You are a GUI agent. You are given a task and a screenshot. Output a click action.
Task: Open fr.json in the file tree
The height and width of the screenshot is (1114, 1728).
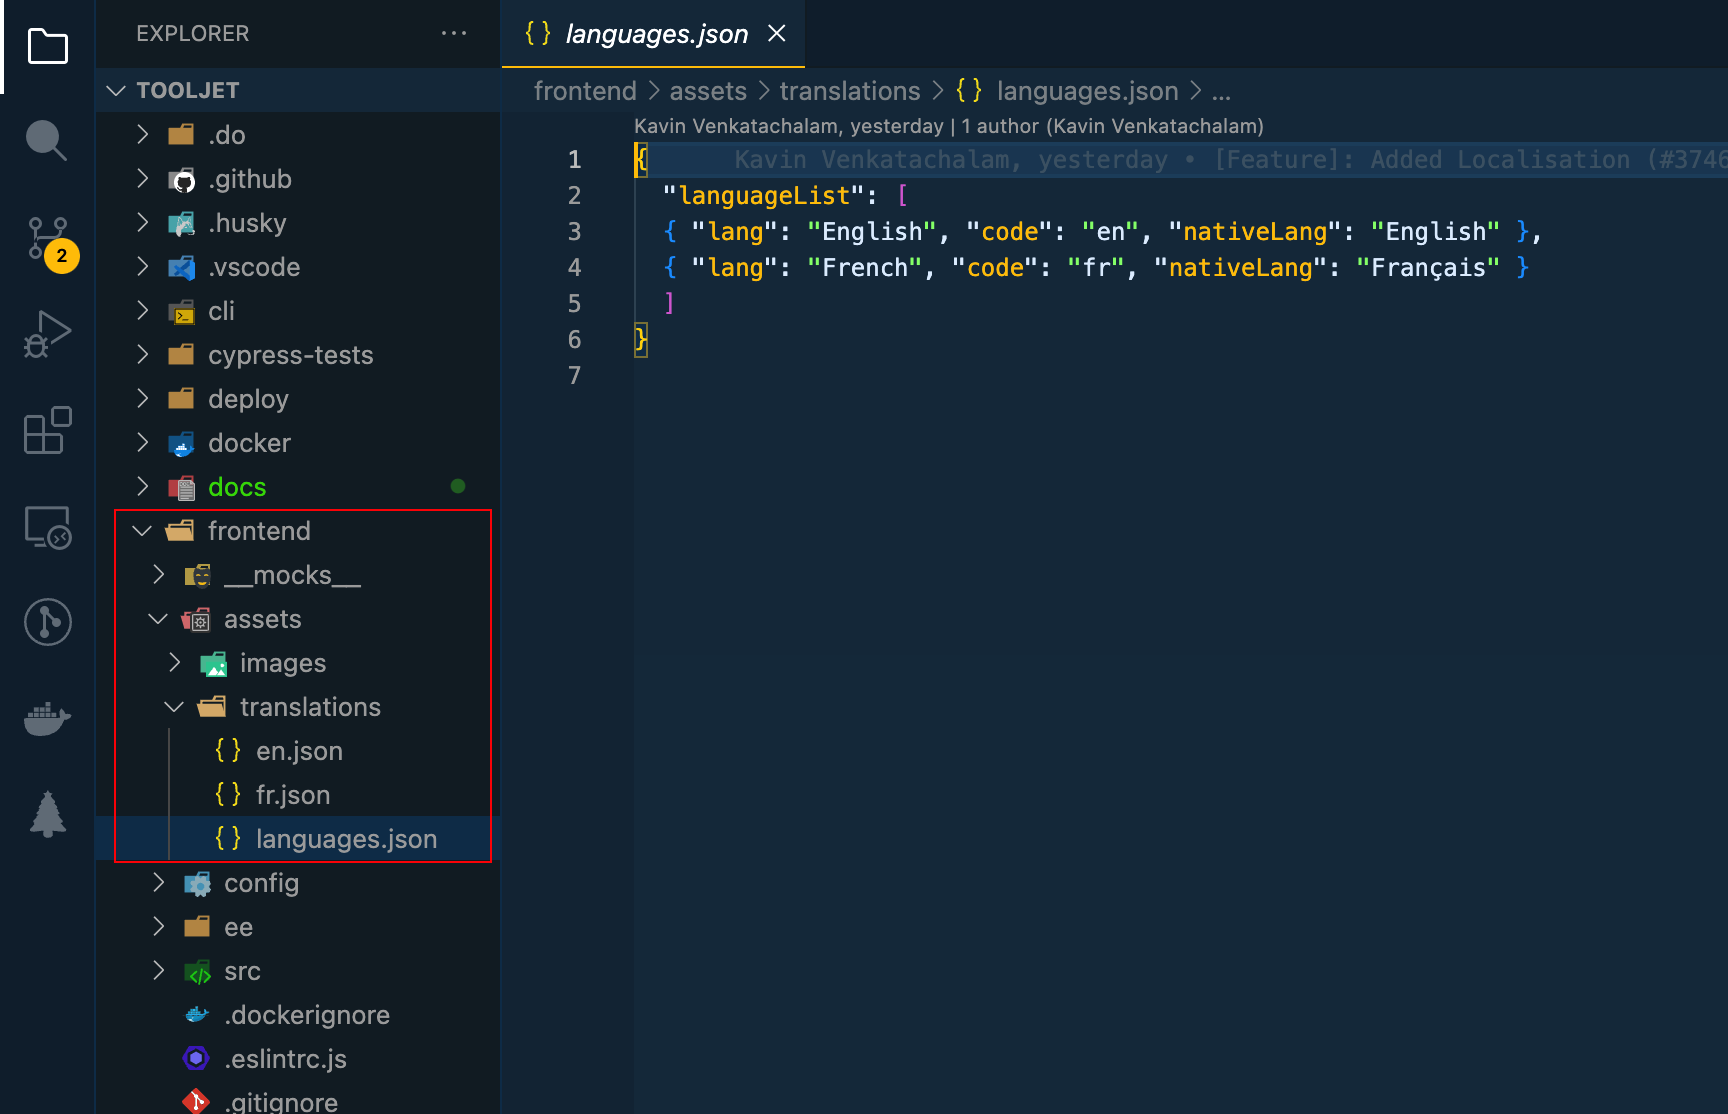click(292, 795)
